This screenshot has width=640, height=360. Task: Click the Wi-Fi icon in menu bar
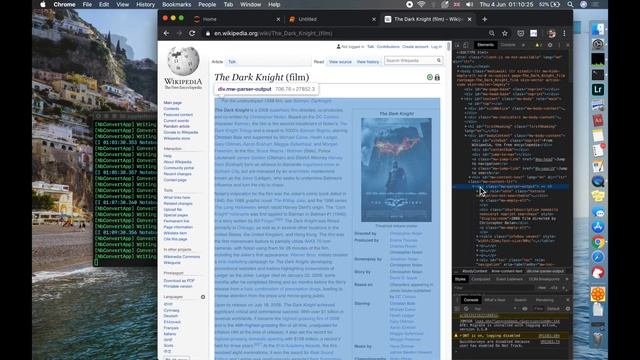(421, 4)
